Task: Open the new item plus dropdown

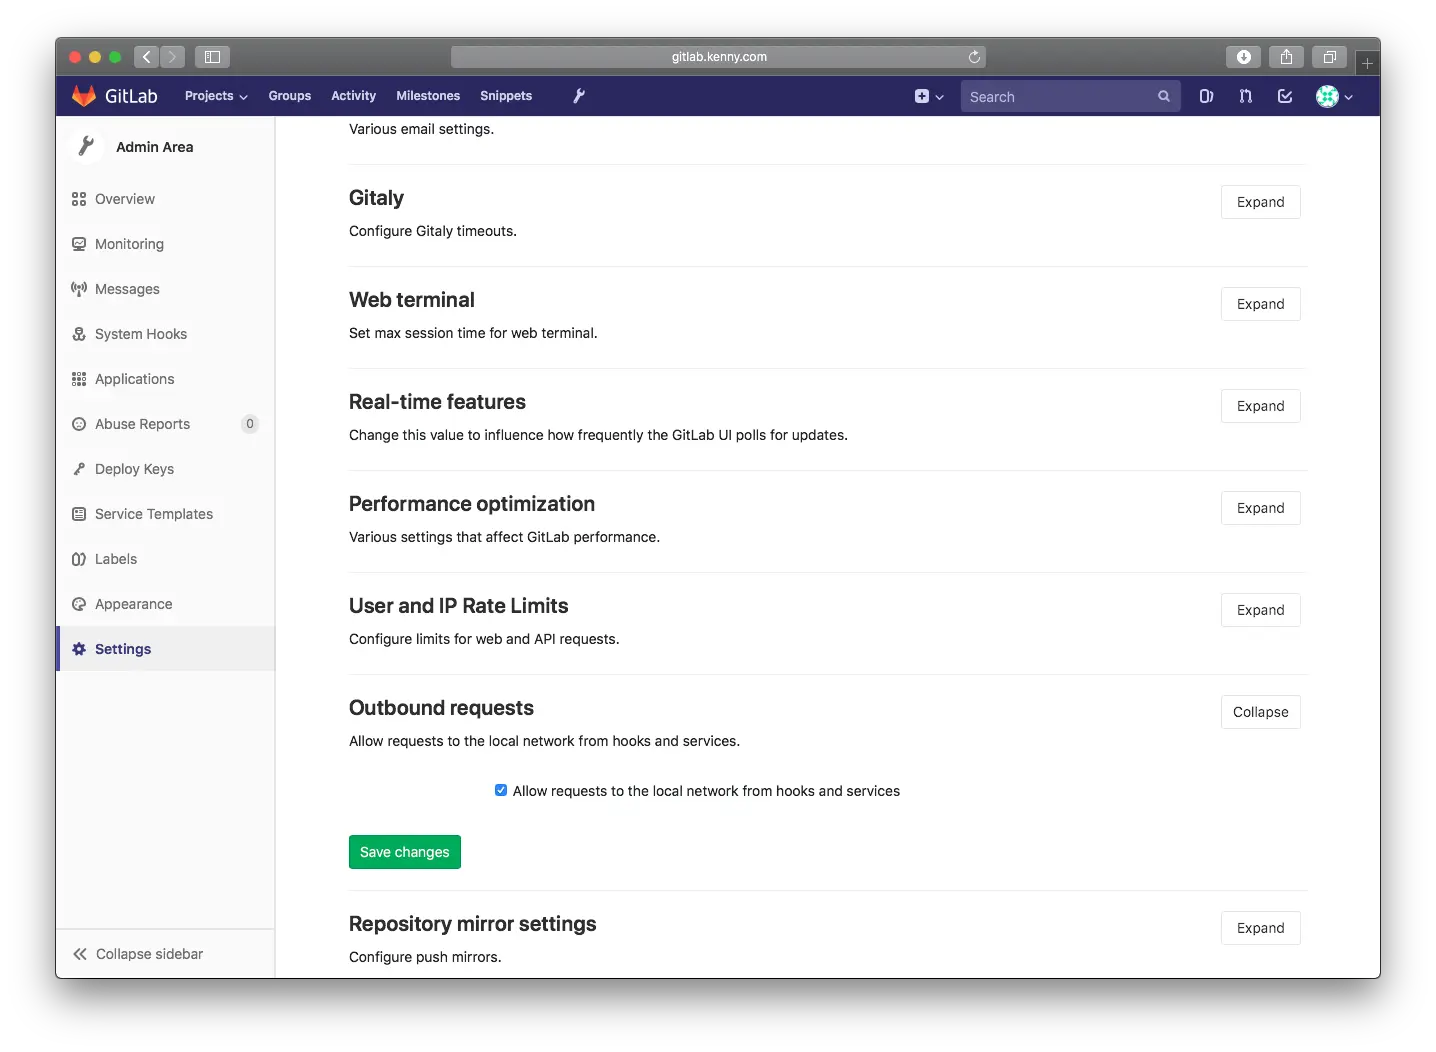Action: (x=929, y=97)
